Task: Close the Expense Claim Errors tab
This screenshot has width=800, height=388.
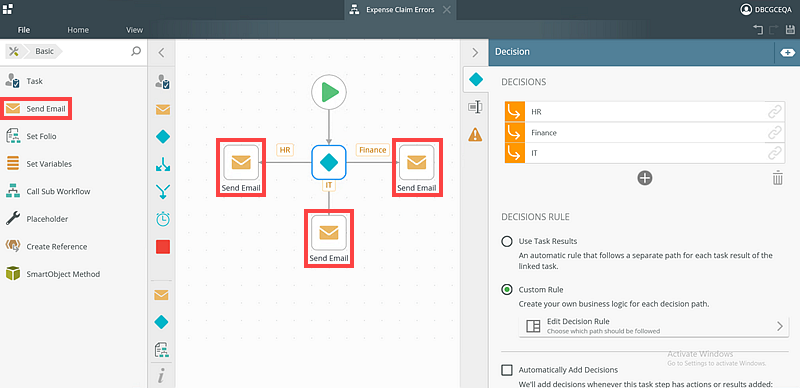Action: [x=446, y=10]
